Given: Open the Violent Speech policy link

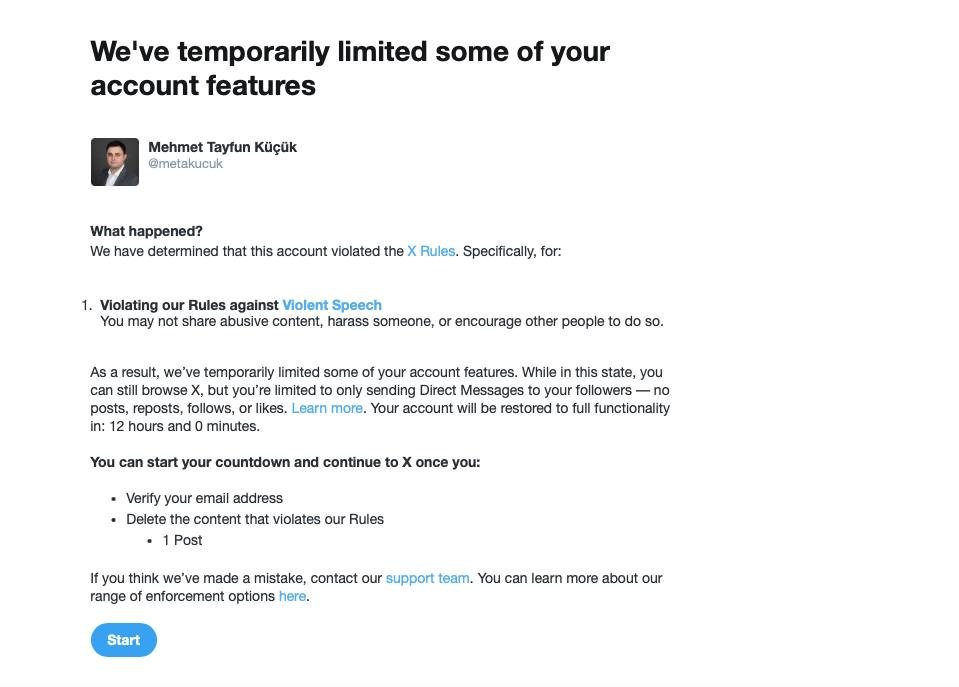Looking at the screenshot, I should 332,305.
